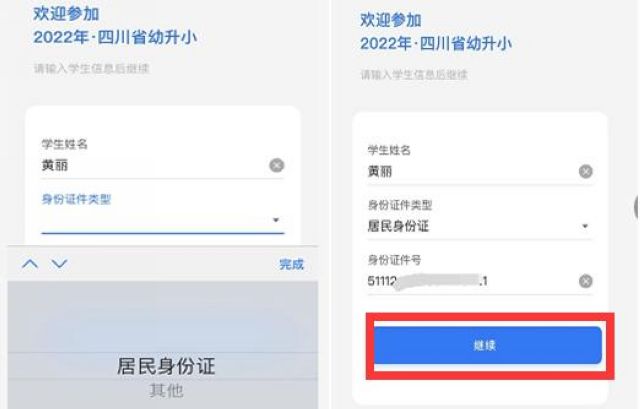
Task: Click the 欢迎参加 heading on right
Action: (x=390, y=20)
